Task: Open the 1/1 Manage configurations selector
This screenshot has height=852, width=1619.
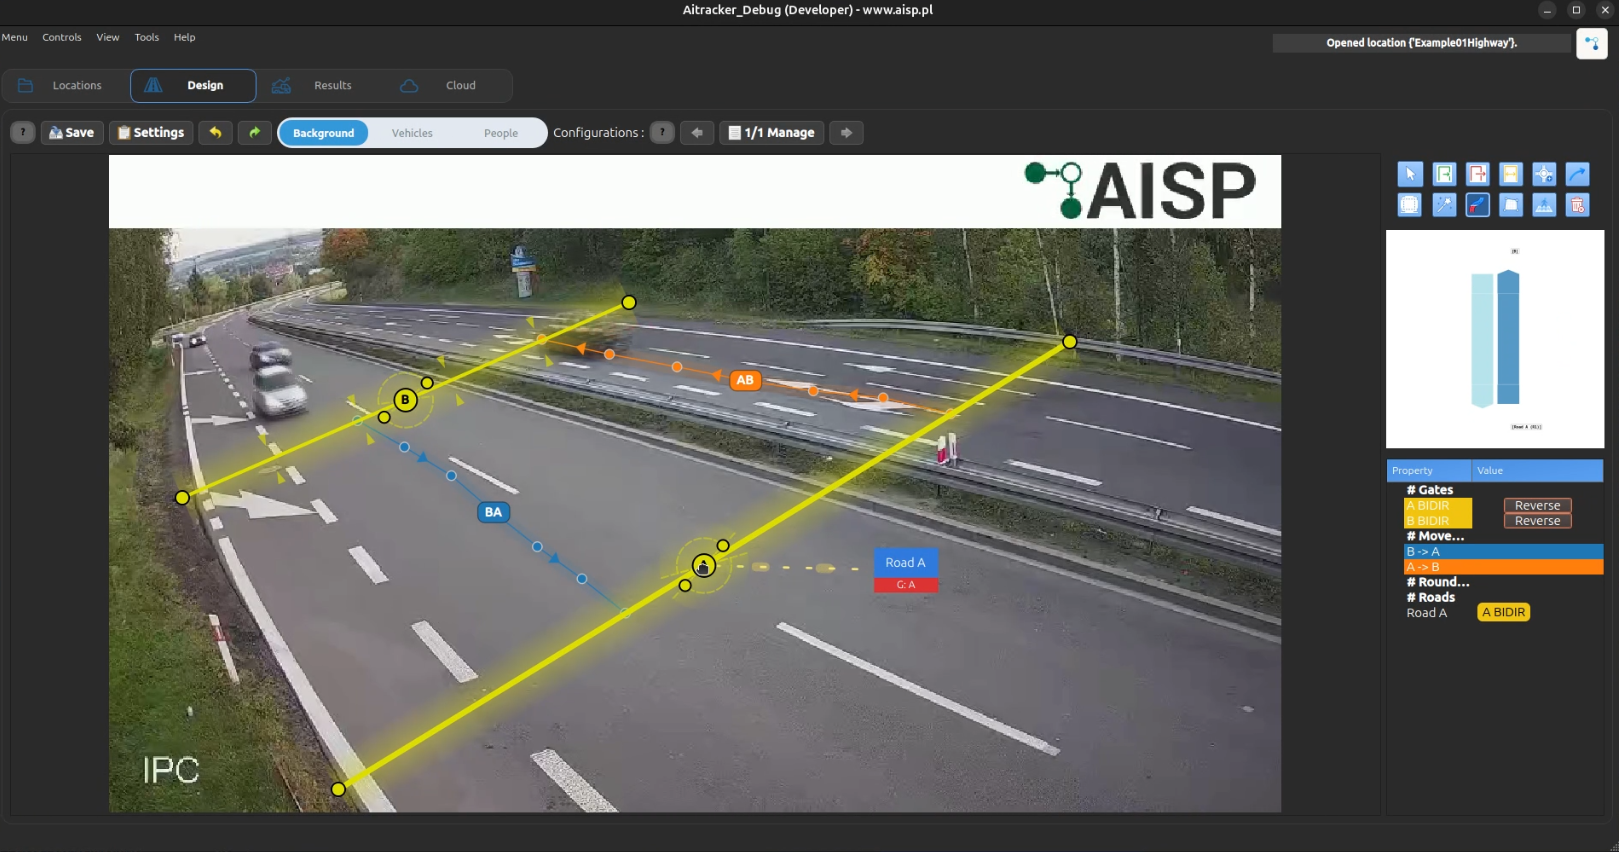Action: (771, 133)
